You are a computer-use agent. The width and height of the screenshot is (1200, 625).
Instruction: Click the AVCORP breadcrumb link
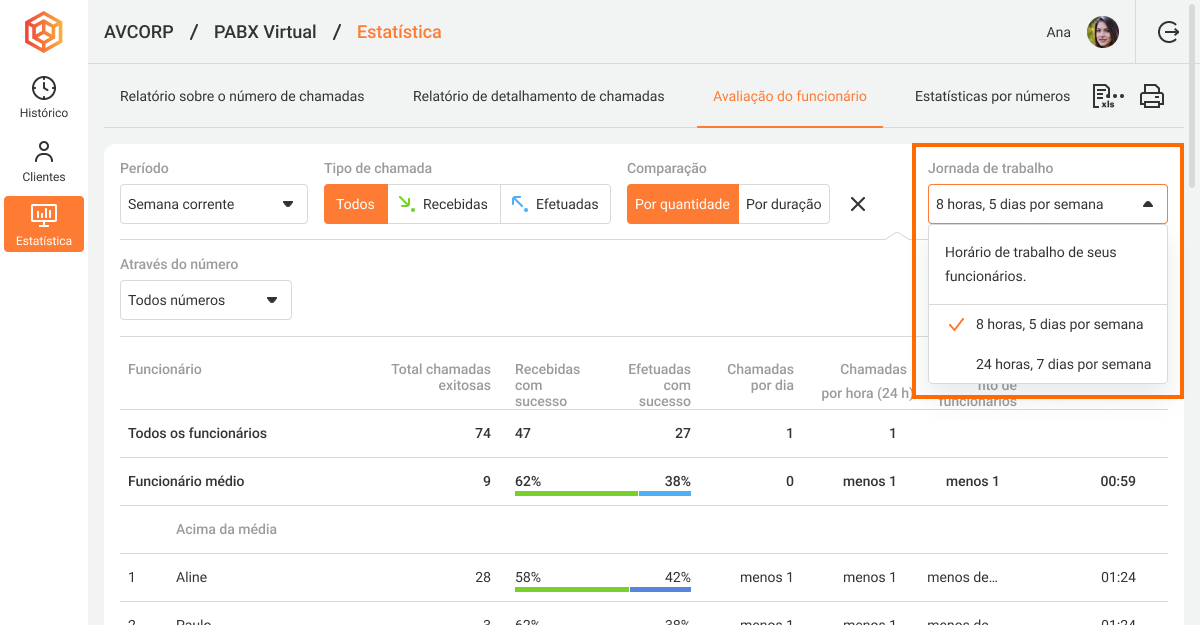(139, 32)
